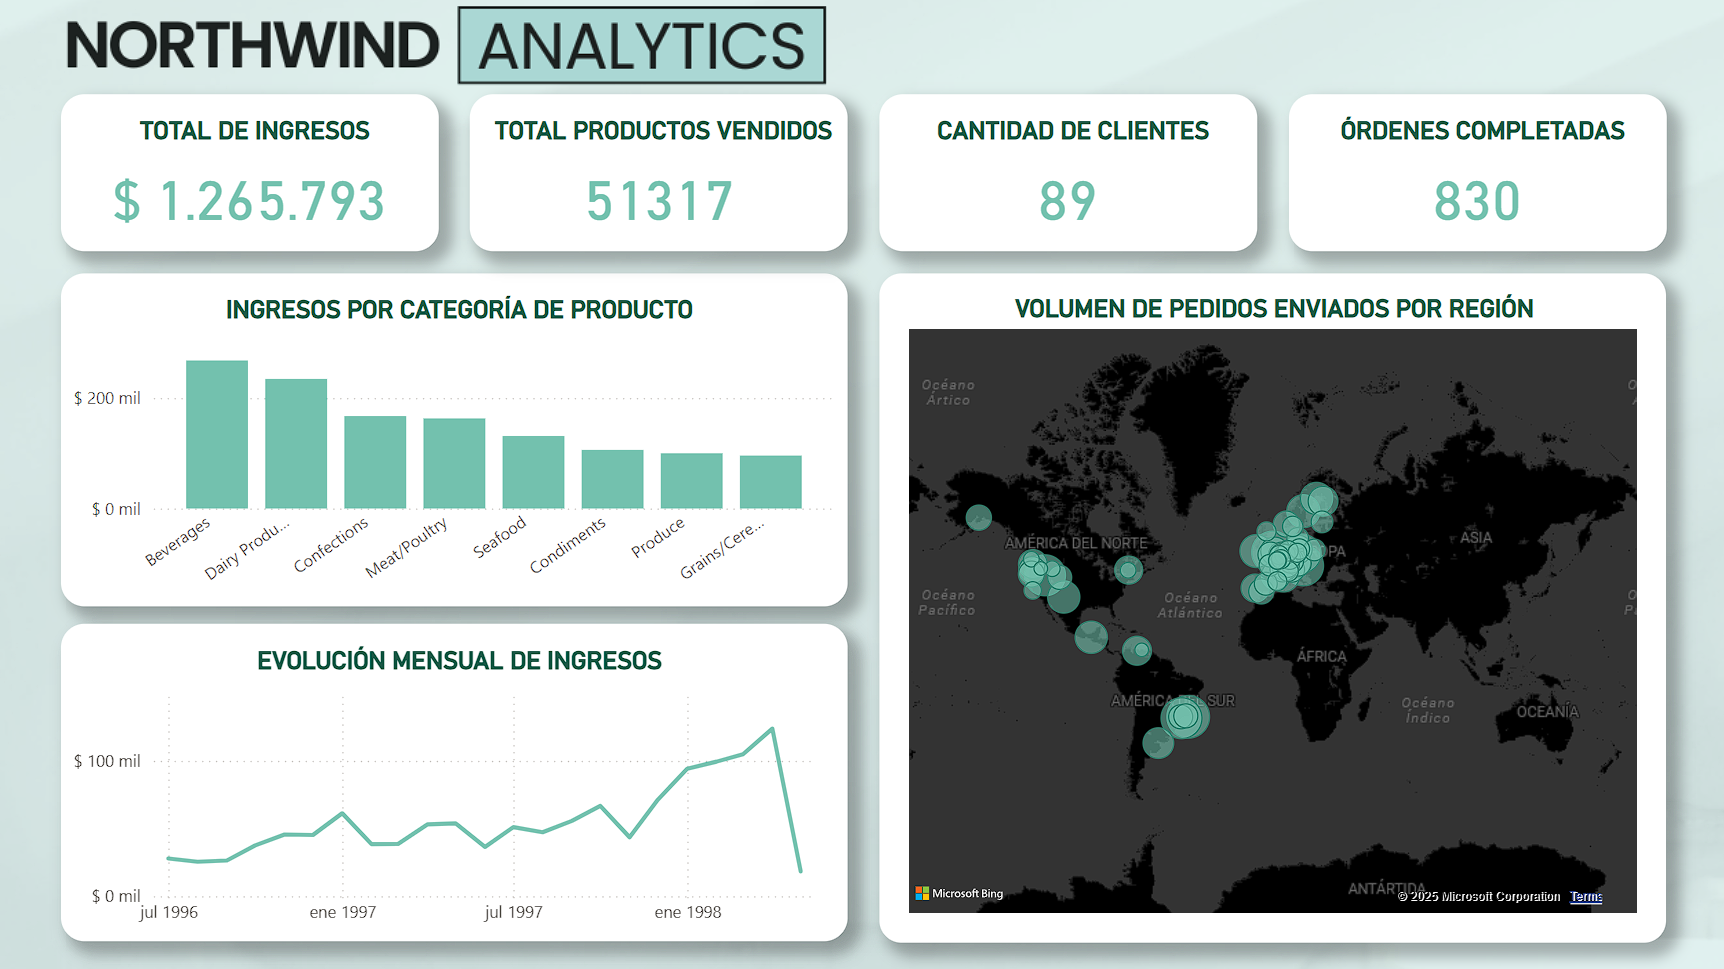Select the Beverages bar in category chart

point(217,435)
